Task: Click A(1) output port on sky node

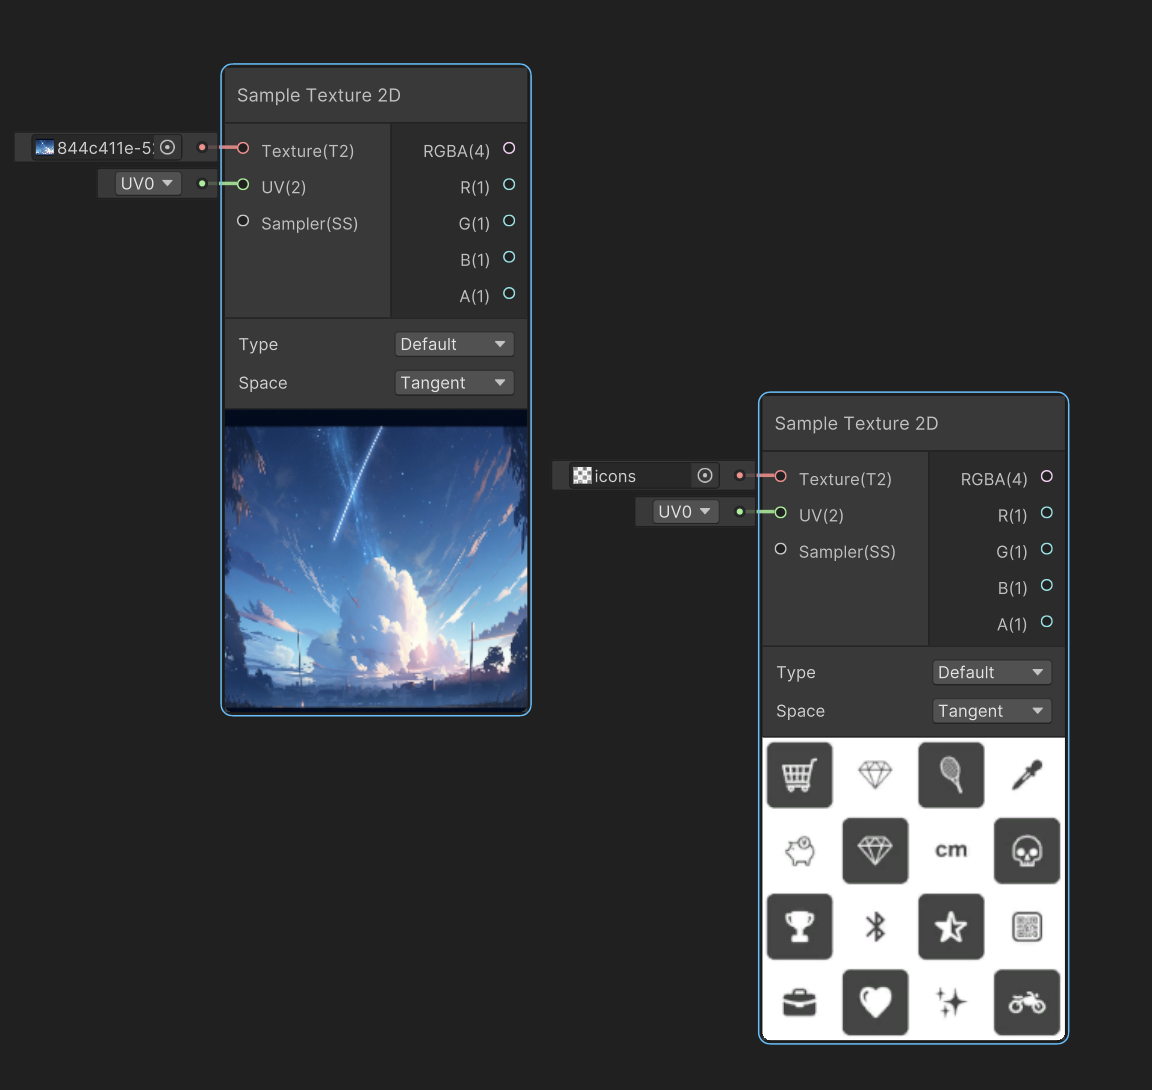Action: click(509, 293)
